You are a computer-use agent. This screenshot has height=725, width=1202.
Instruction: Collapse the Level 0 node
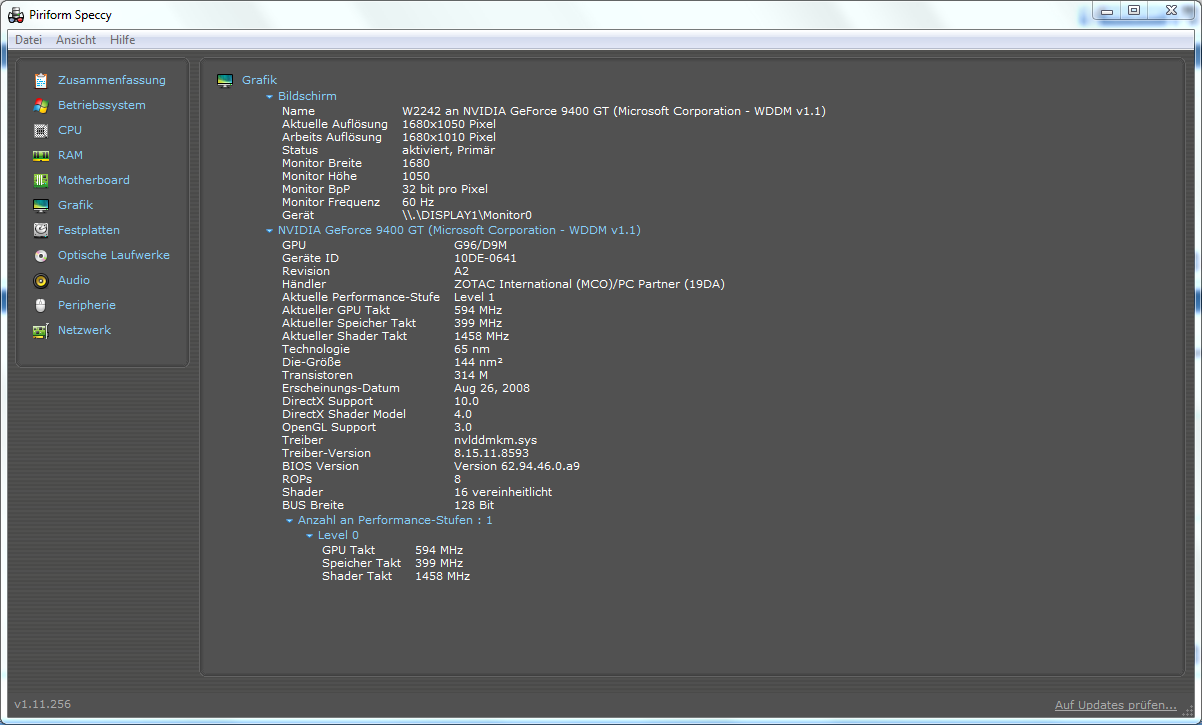click(309, 536)
